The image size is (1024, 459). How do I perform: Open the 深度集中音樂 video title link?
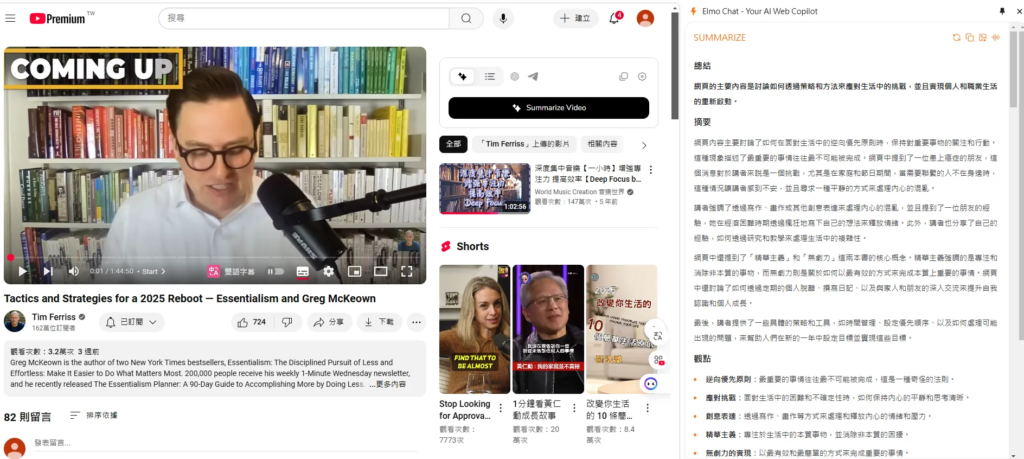click(x=588, y=174)
